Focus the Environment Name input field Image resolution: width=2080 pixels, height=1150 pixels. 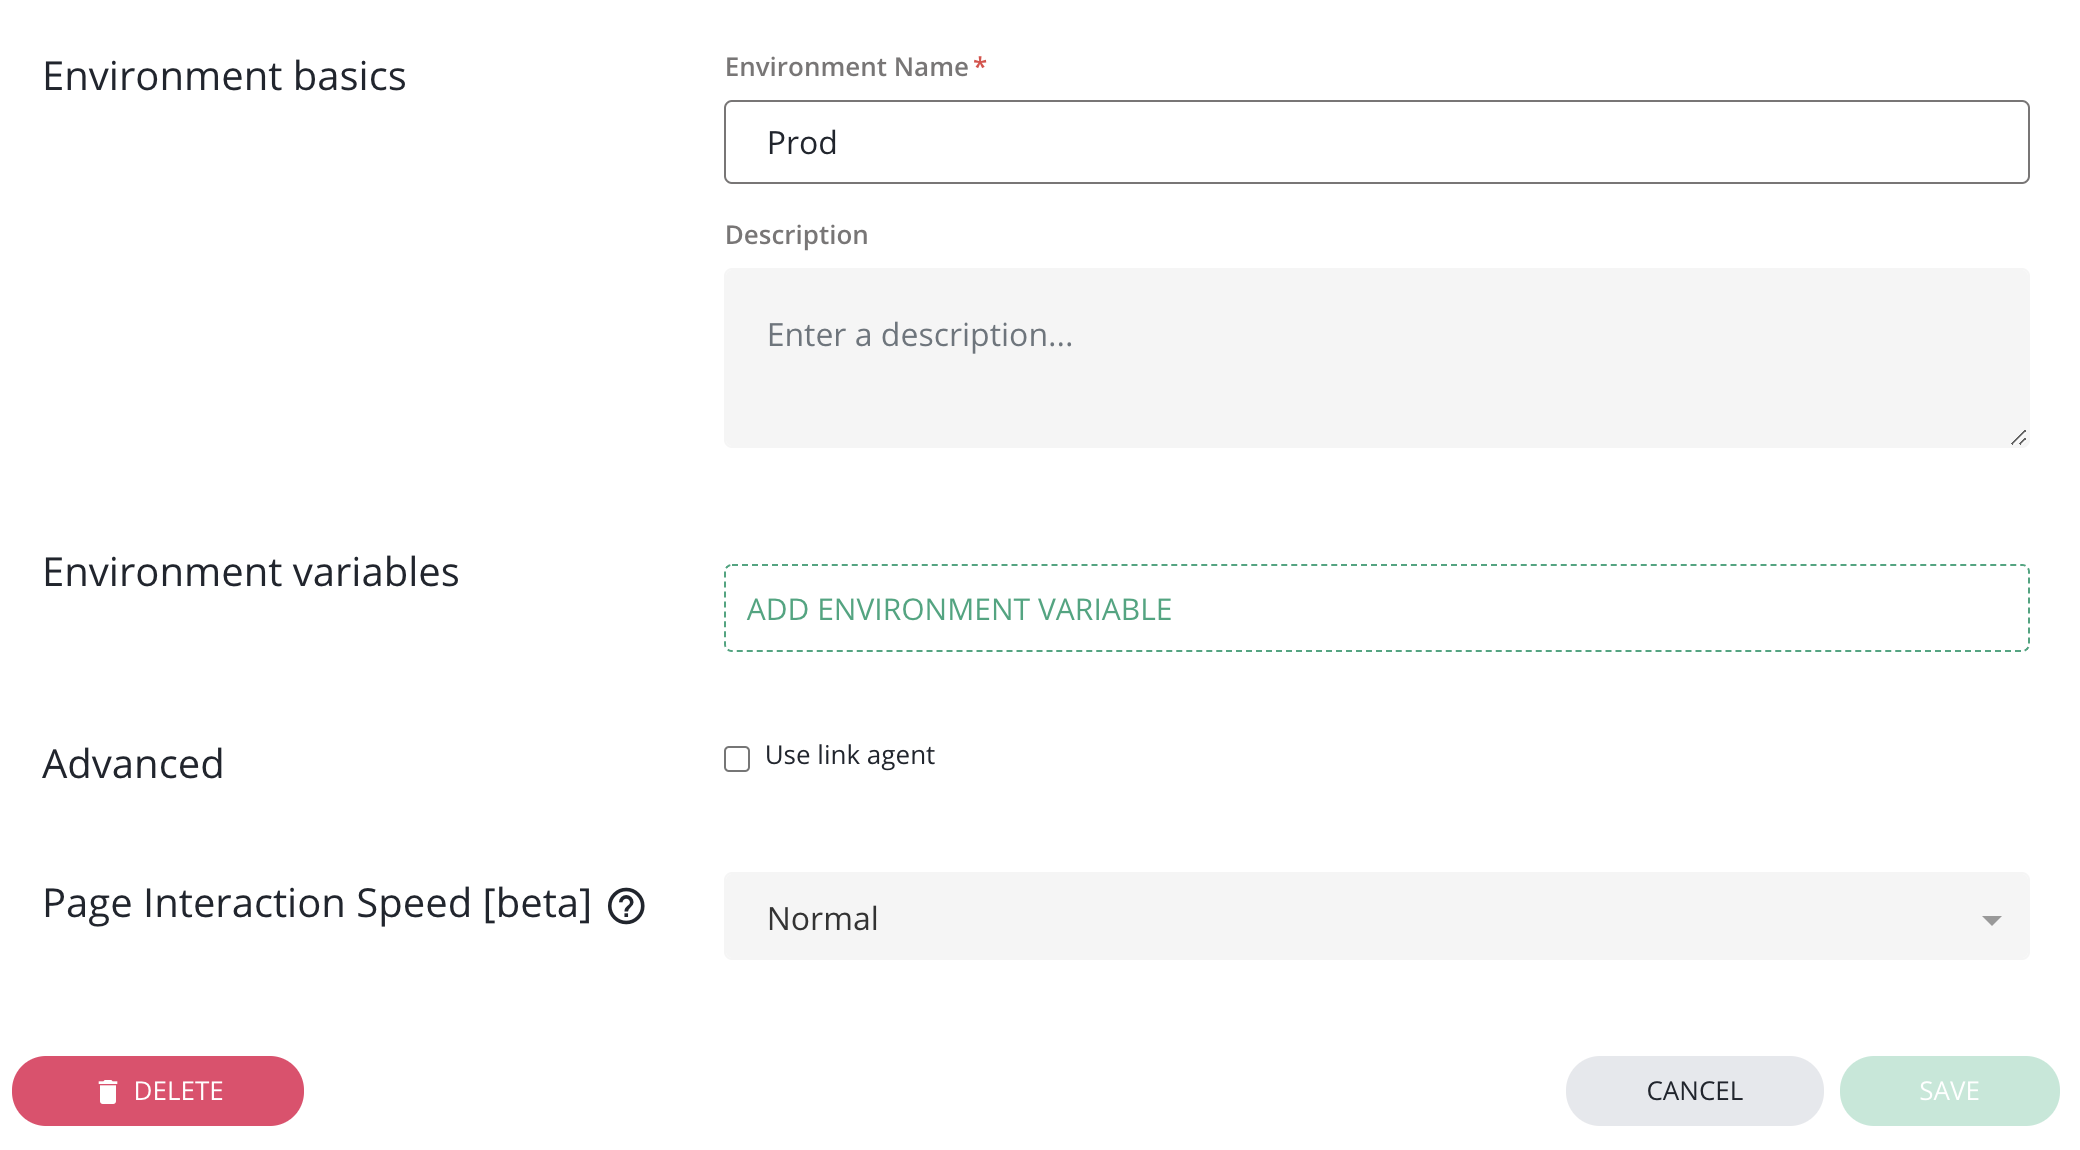1376,142
